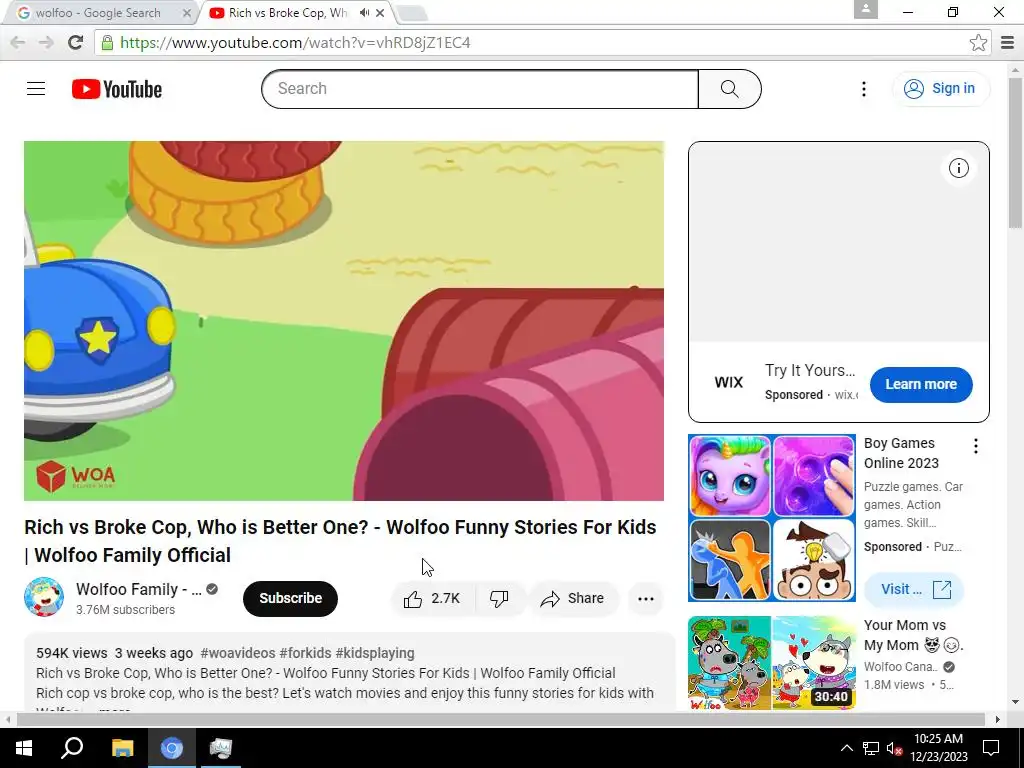Click the horizontal page scrollbar
The height and width of the screenshot is (768, 1024).
pos(503,719)
